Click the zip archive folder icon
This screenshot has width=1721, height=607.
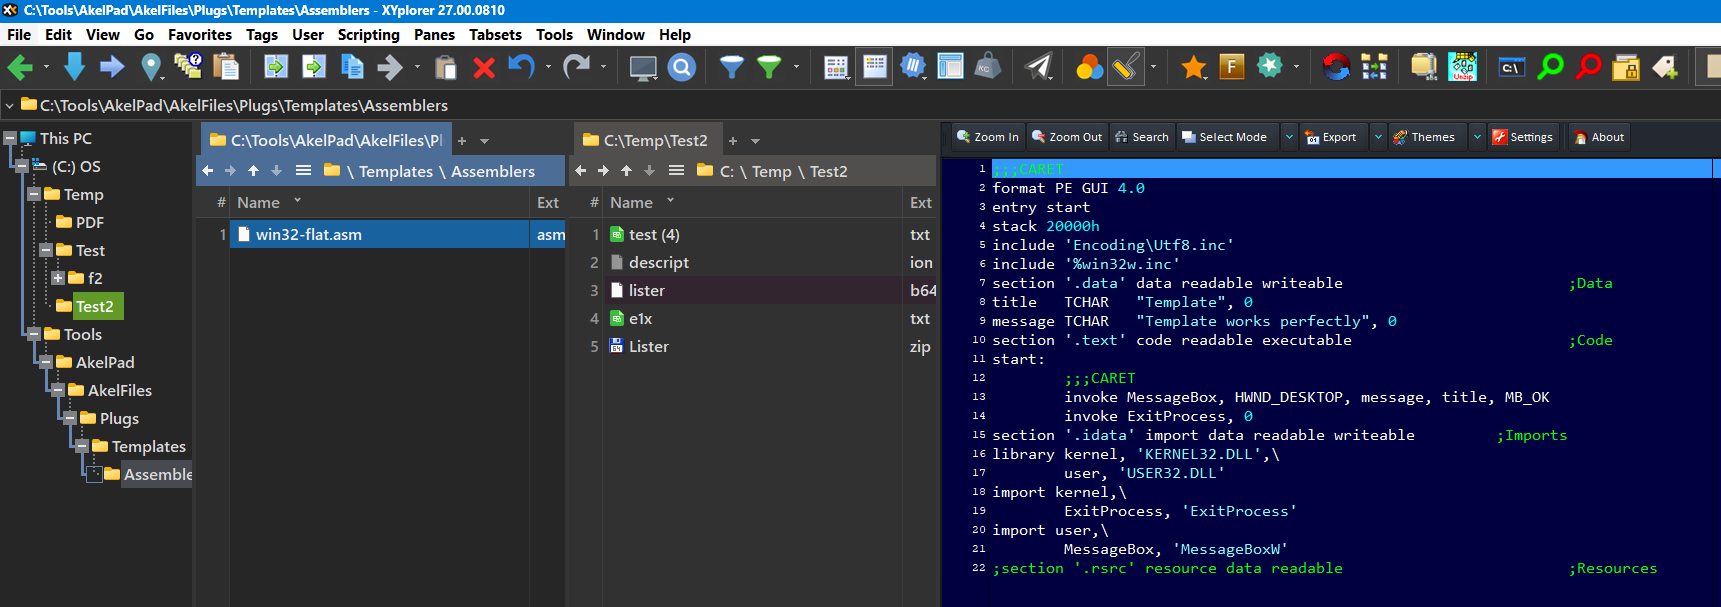click(1424, 67)
